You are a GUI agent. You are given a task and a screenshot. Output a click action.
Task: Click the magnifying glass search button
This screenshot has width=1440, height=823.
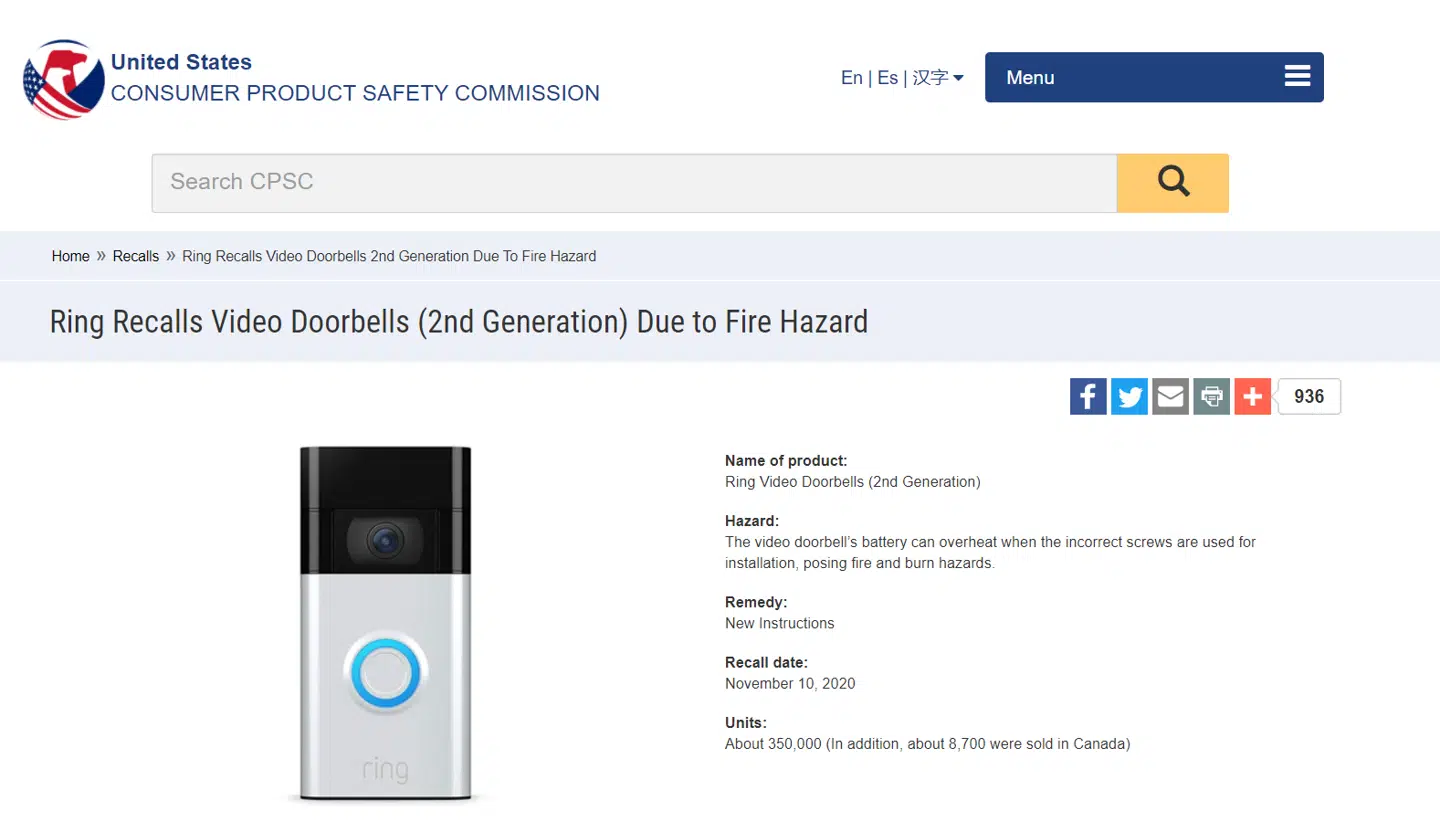point(1172,183)
